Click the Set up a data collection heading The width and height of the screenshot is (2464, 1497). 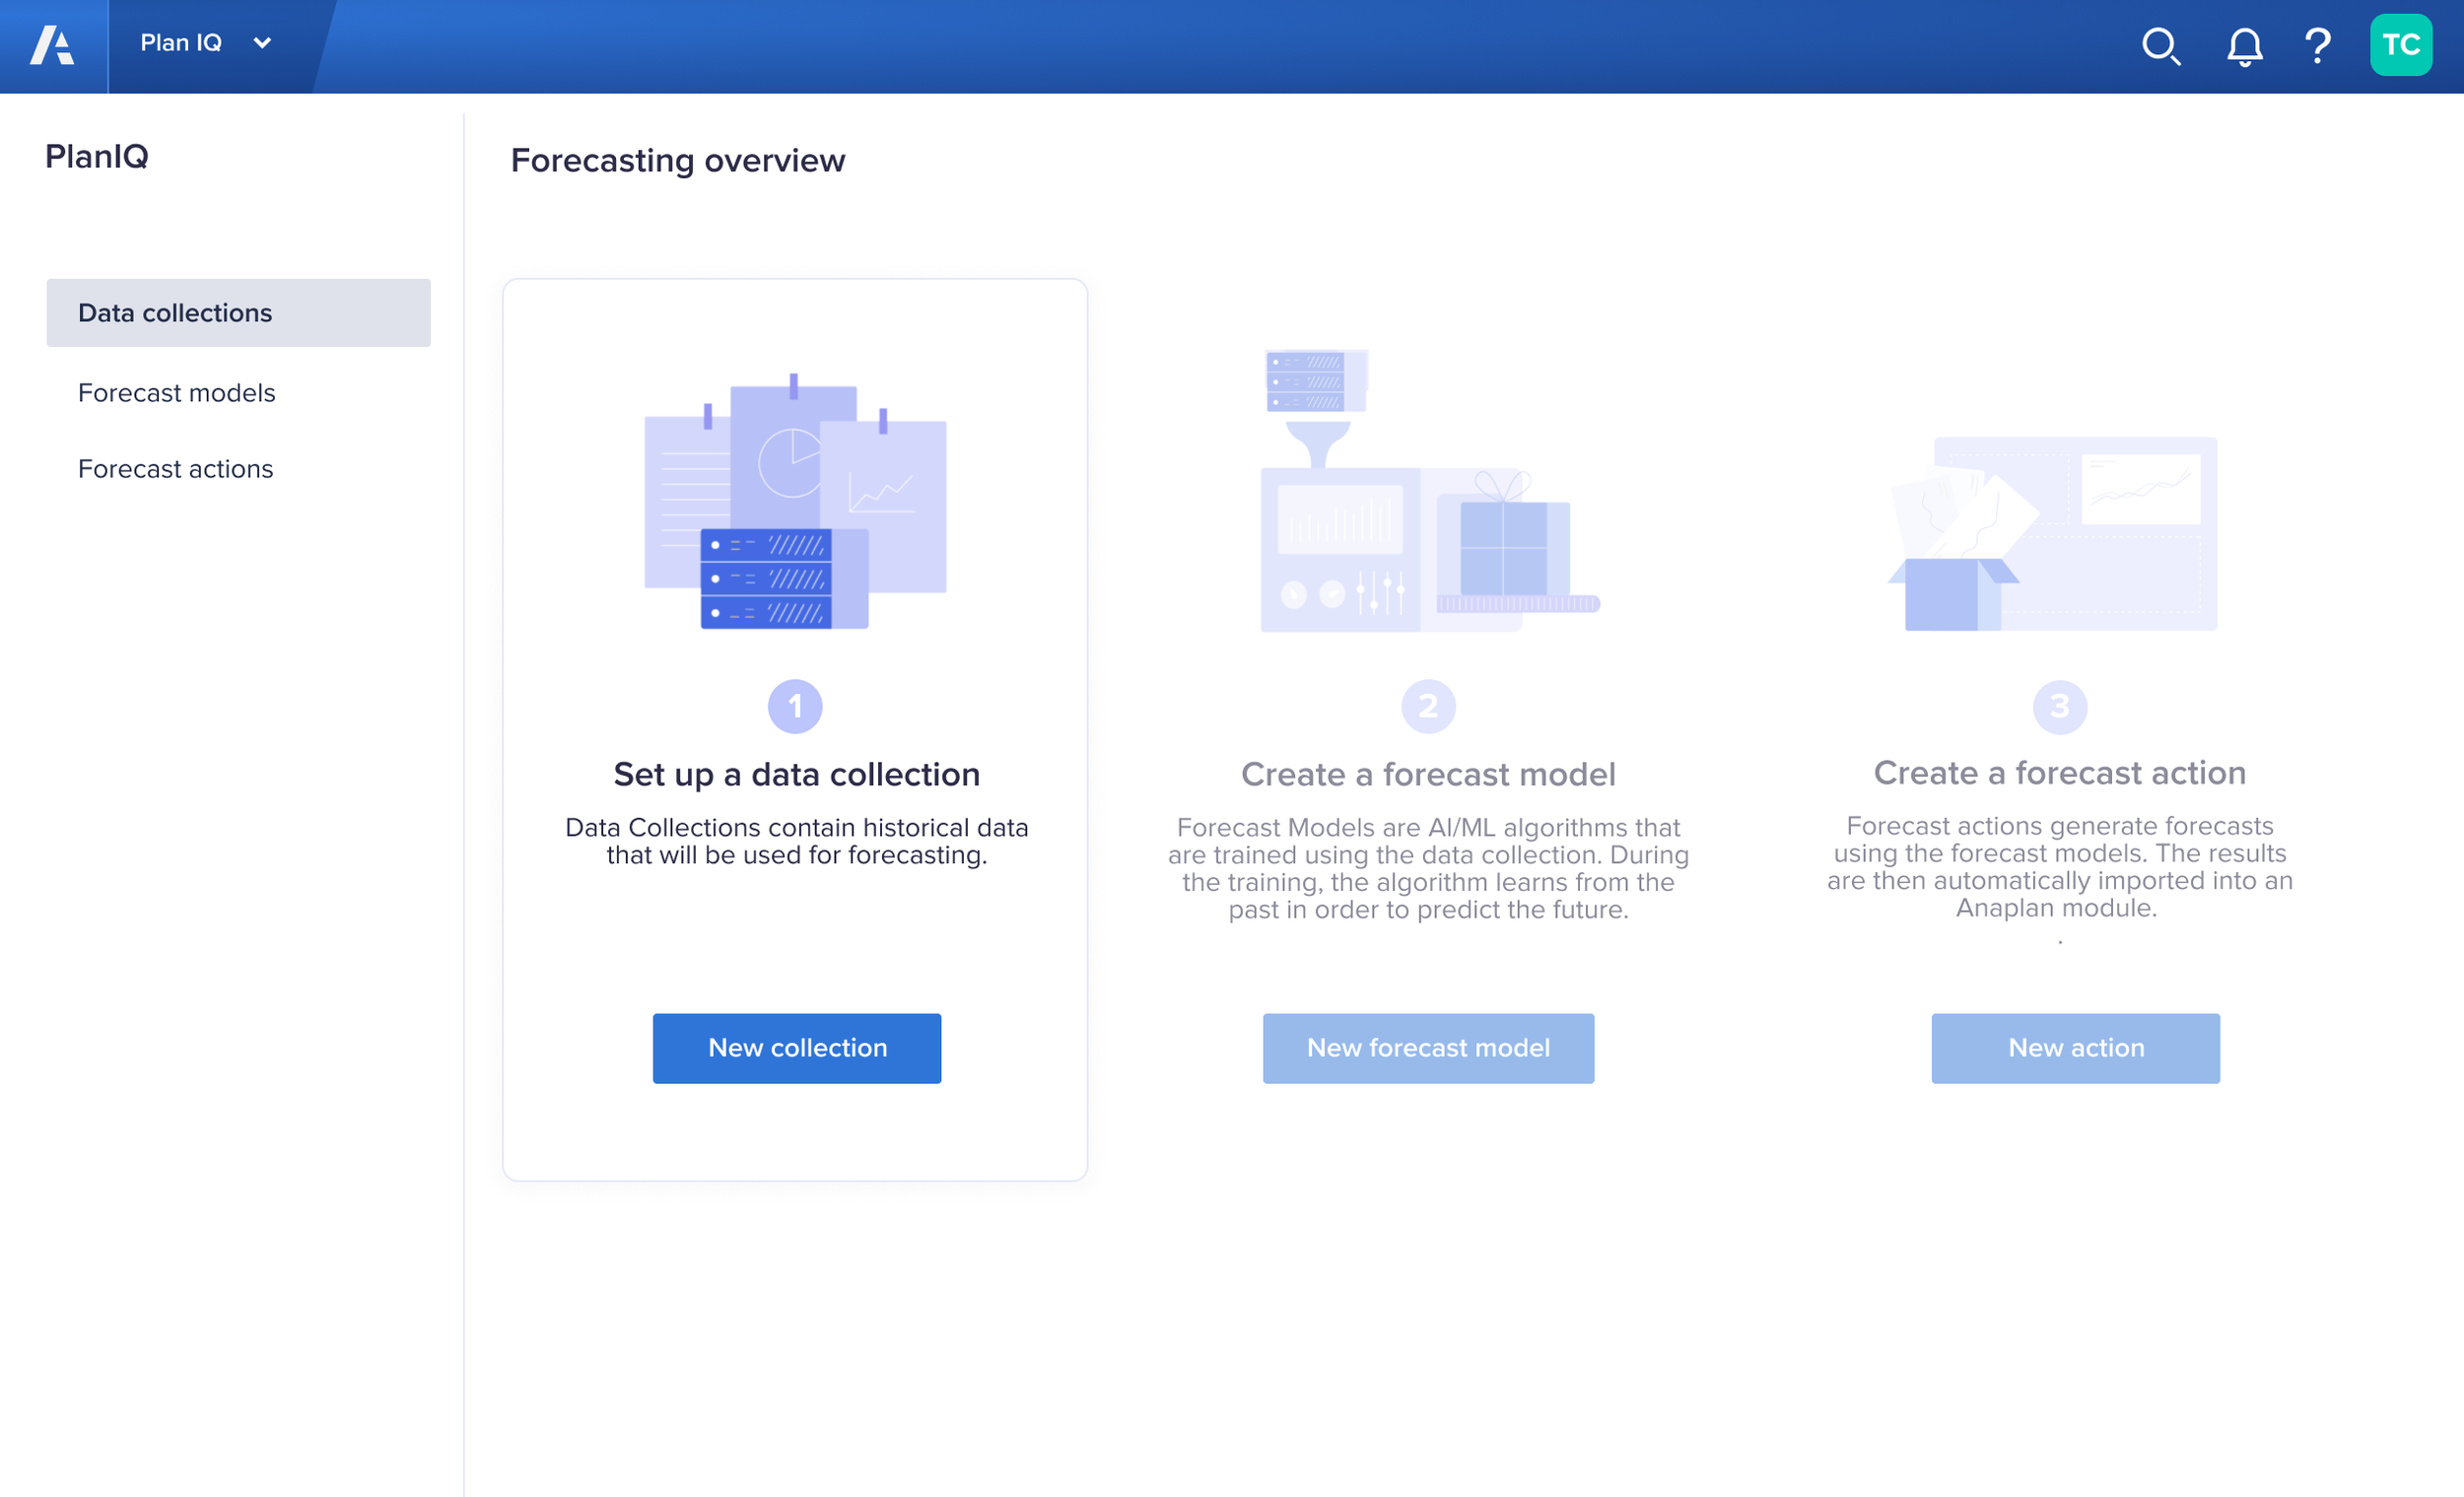(x=796, y=774)
